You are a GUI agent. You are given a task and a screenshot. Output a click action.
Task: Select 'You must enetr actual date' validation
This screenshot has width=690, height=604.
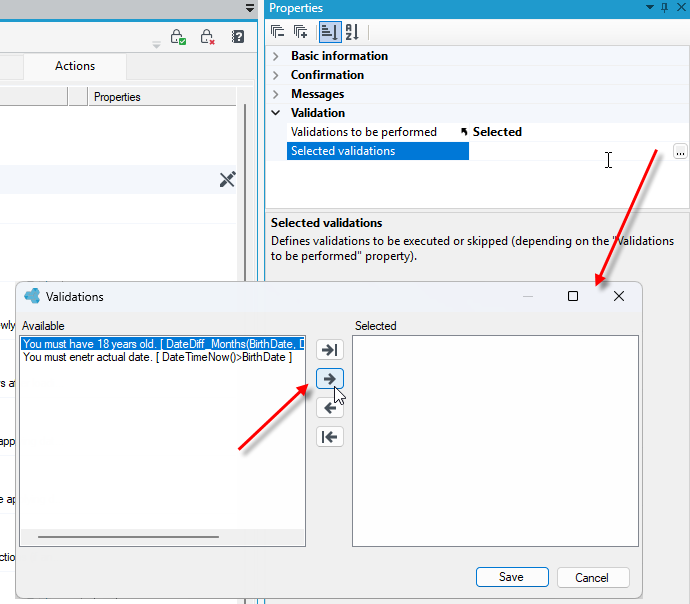point(157,357)
